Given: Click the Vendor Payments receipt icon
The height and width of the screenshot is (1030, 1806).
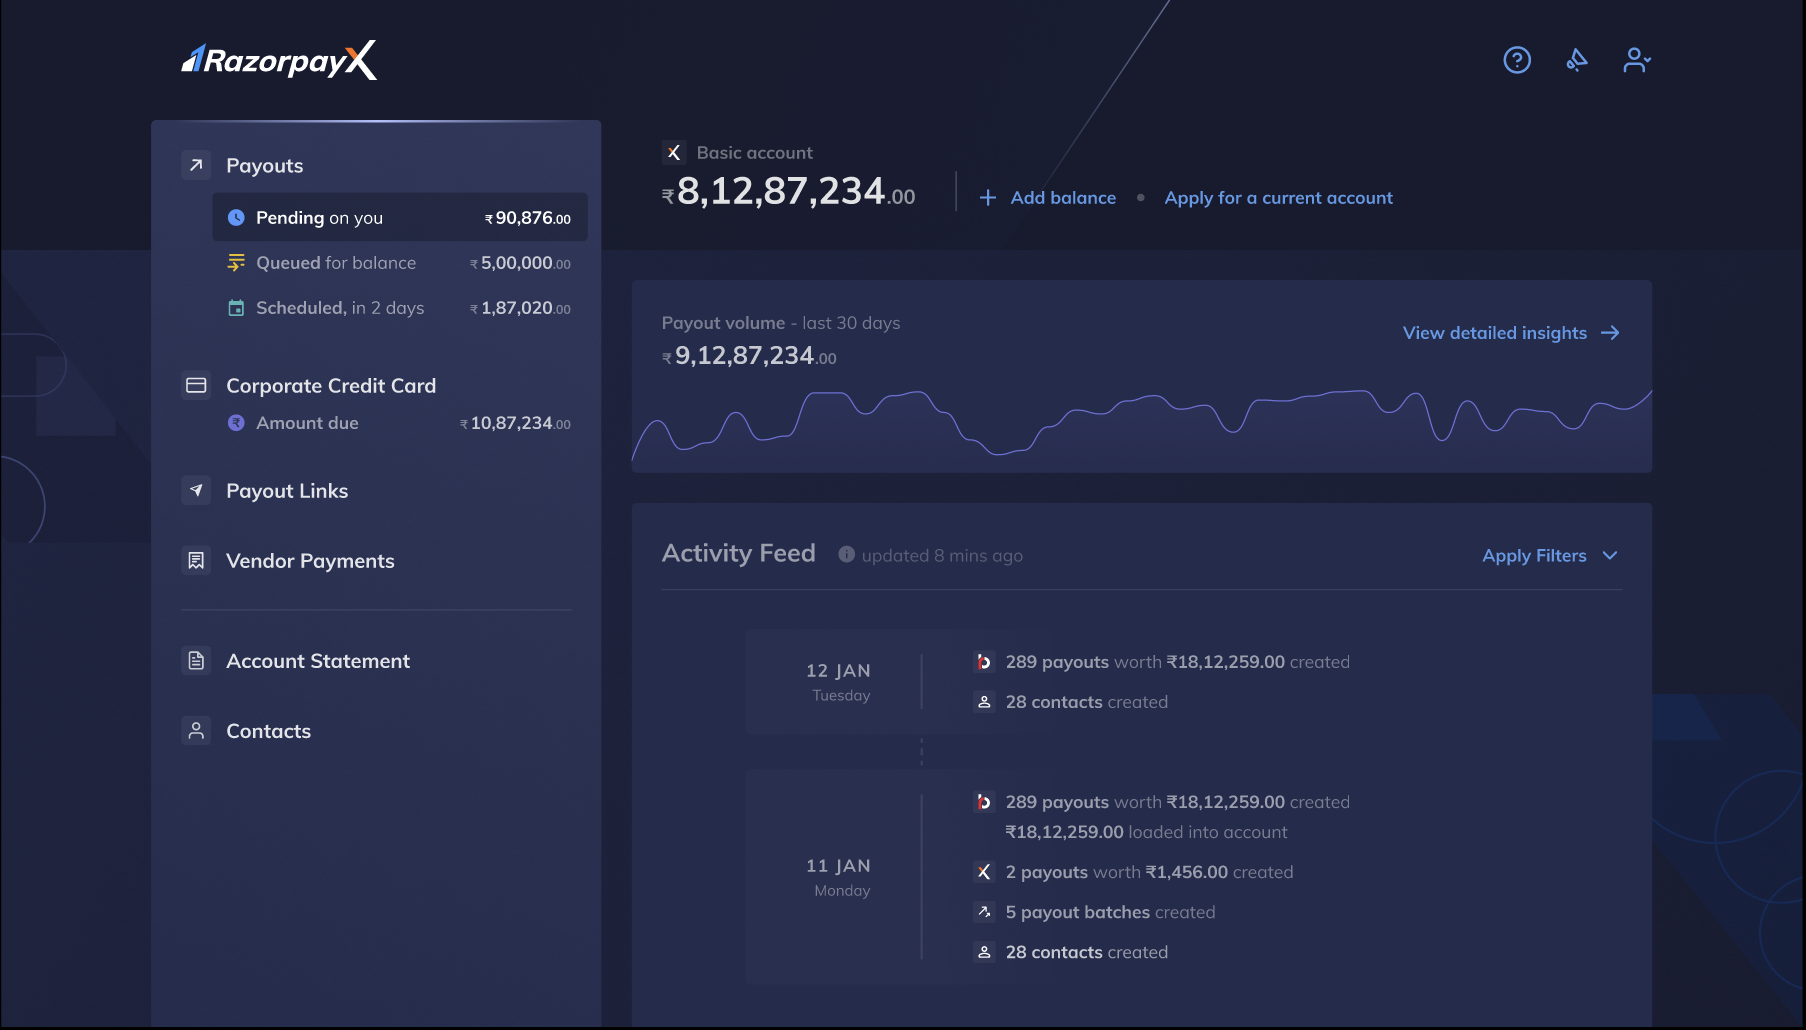Looking at the screenshot, I should [196, 560].
